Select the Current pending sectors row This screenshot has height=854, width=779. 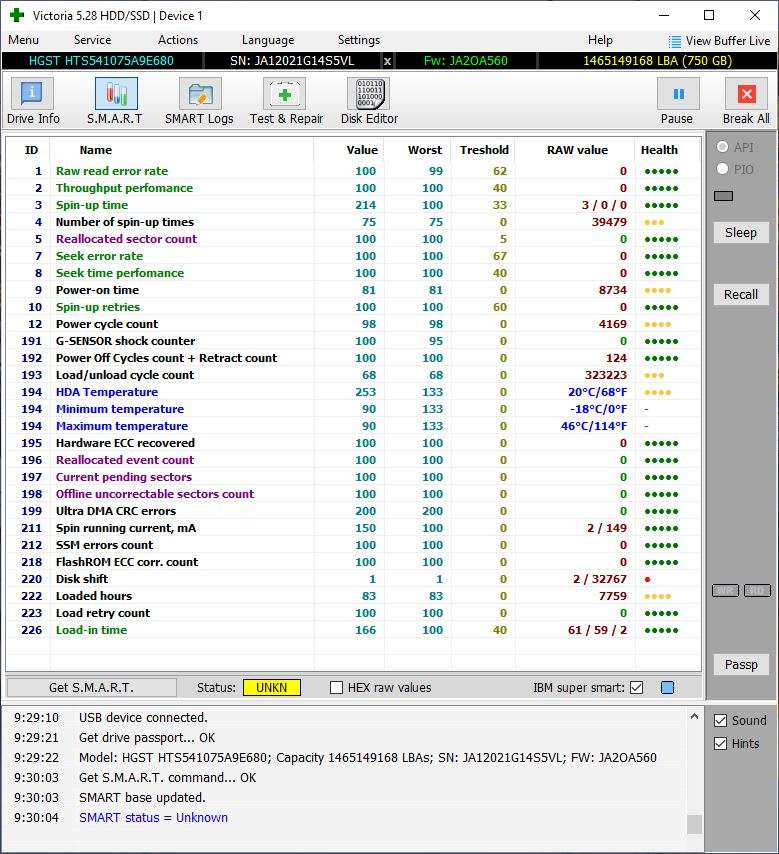pyautogui.click(x=353, y=477)
